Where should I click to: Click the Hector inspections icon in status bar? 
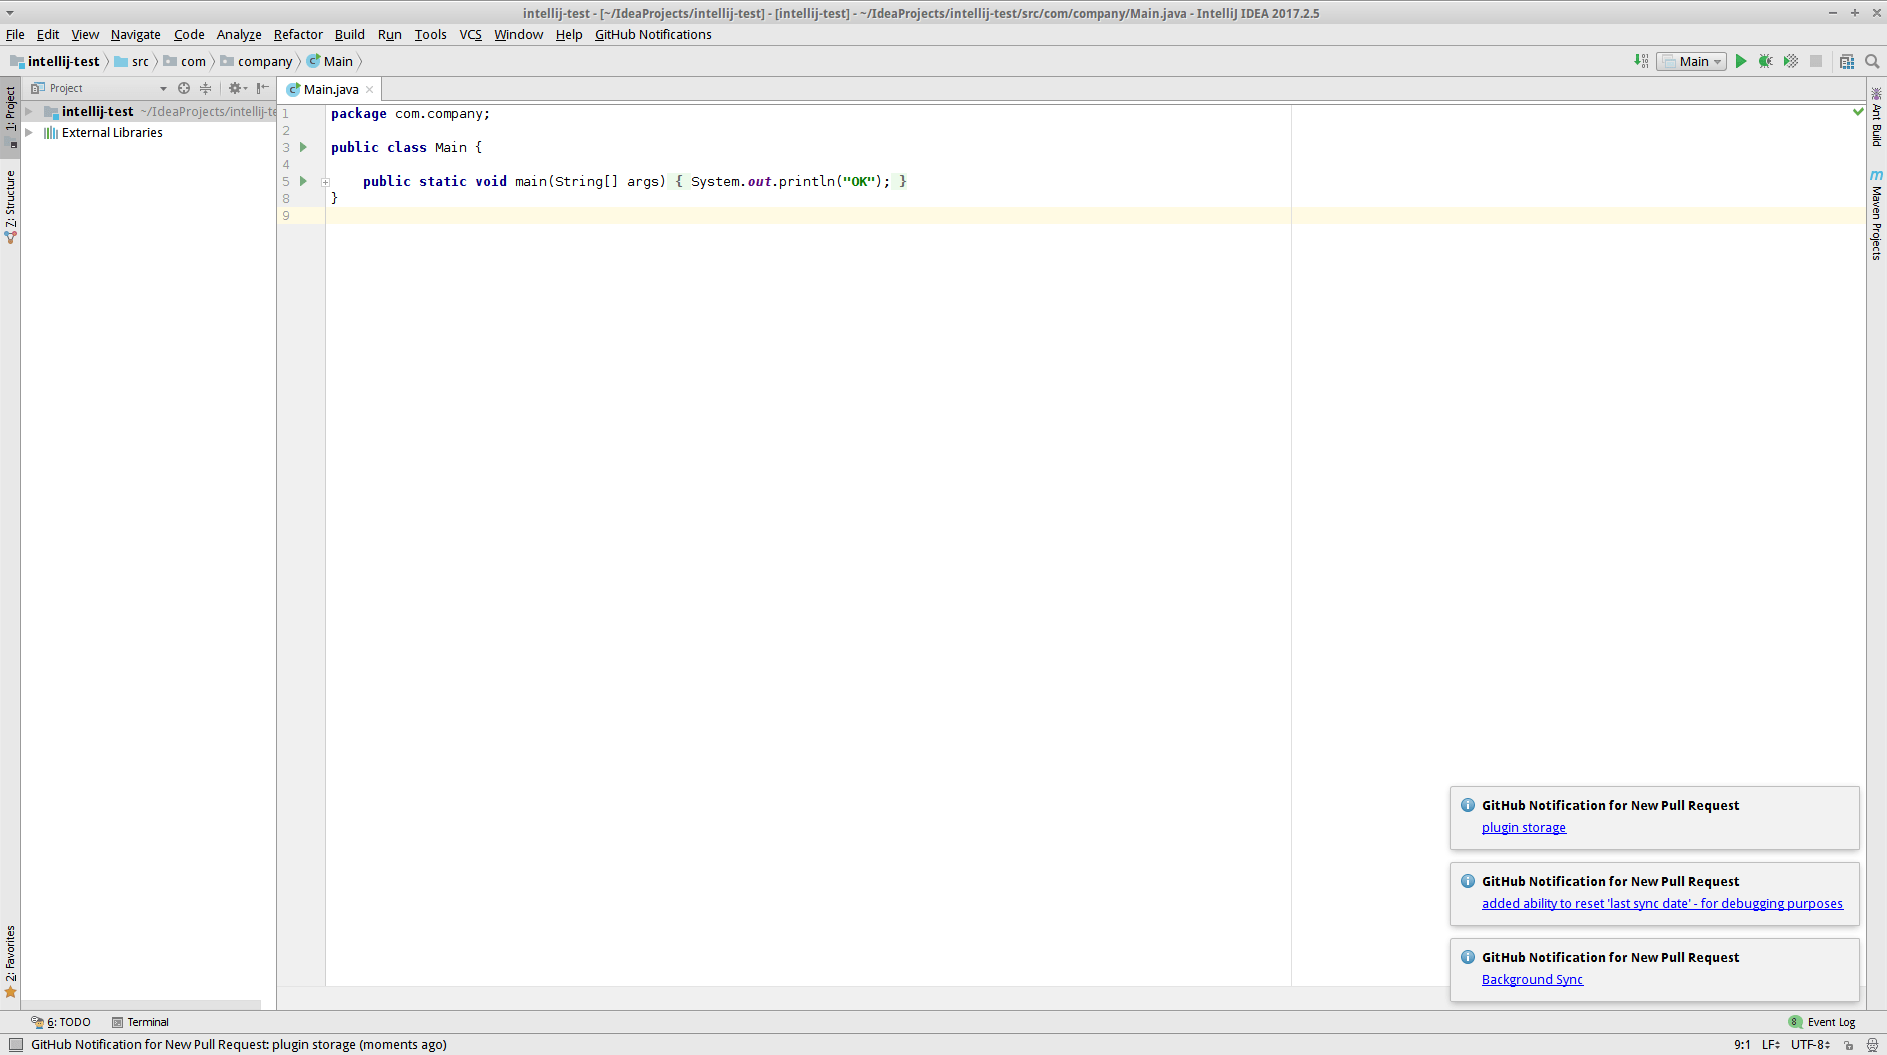pos(1874,1044)
